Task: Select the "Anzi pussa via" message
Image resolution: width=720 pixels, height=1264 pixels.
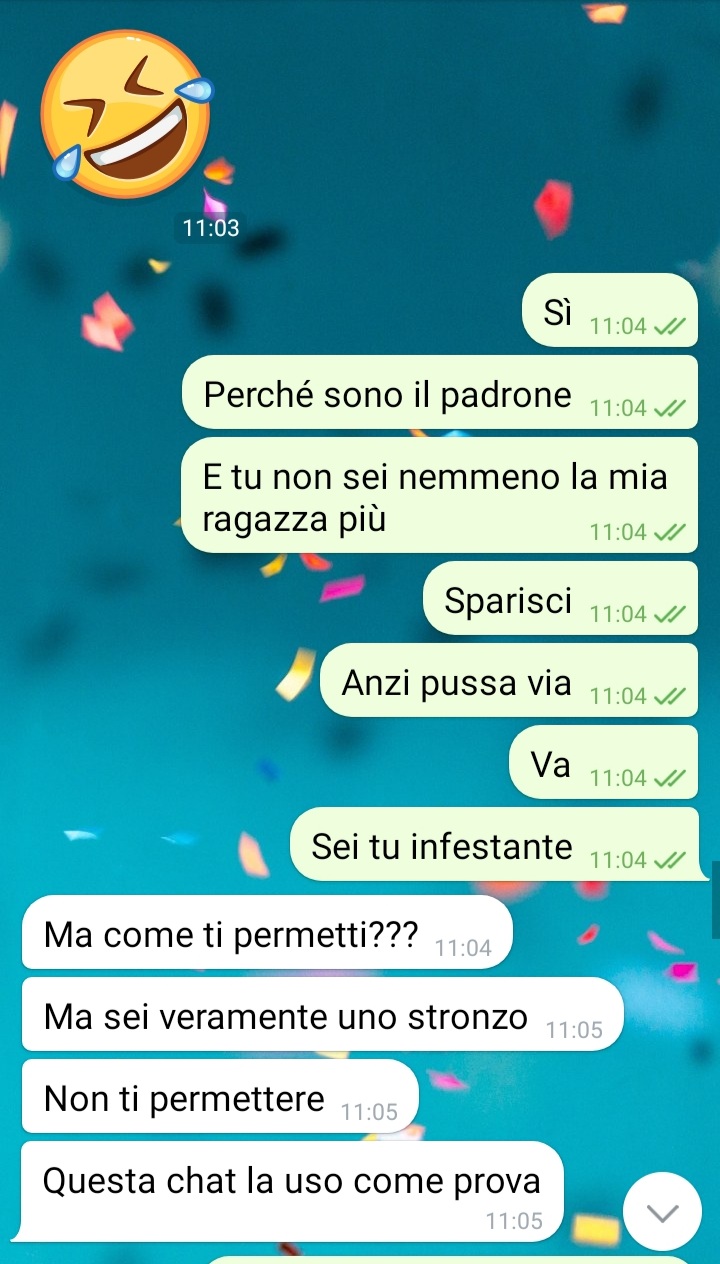Action: (x=508, y=680)
